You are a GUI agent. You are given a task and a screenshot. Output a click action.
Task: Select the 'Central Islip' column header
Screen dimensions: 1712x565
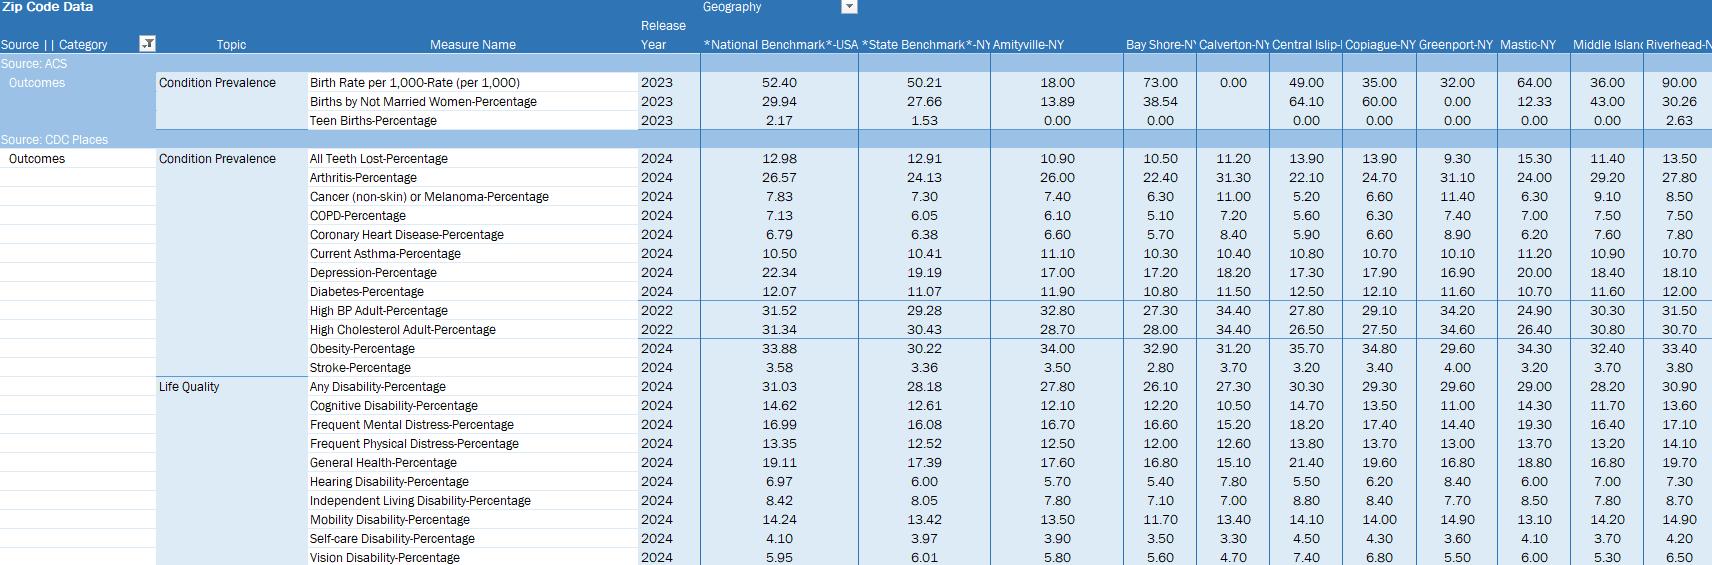pyautogui.click(x=1306, y=45)
